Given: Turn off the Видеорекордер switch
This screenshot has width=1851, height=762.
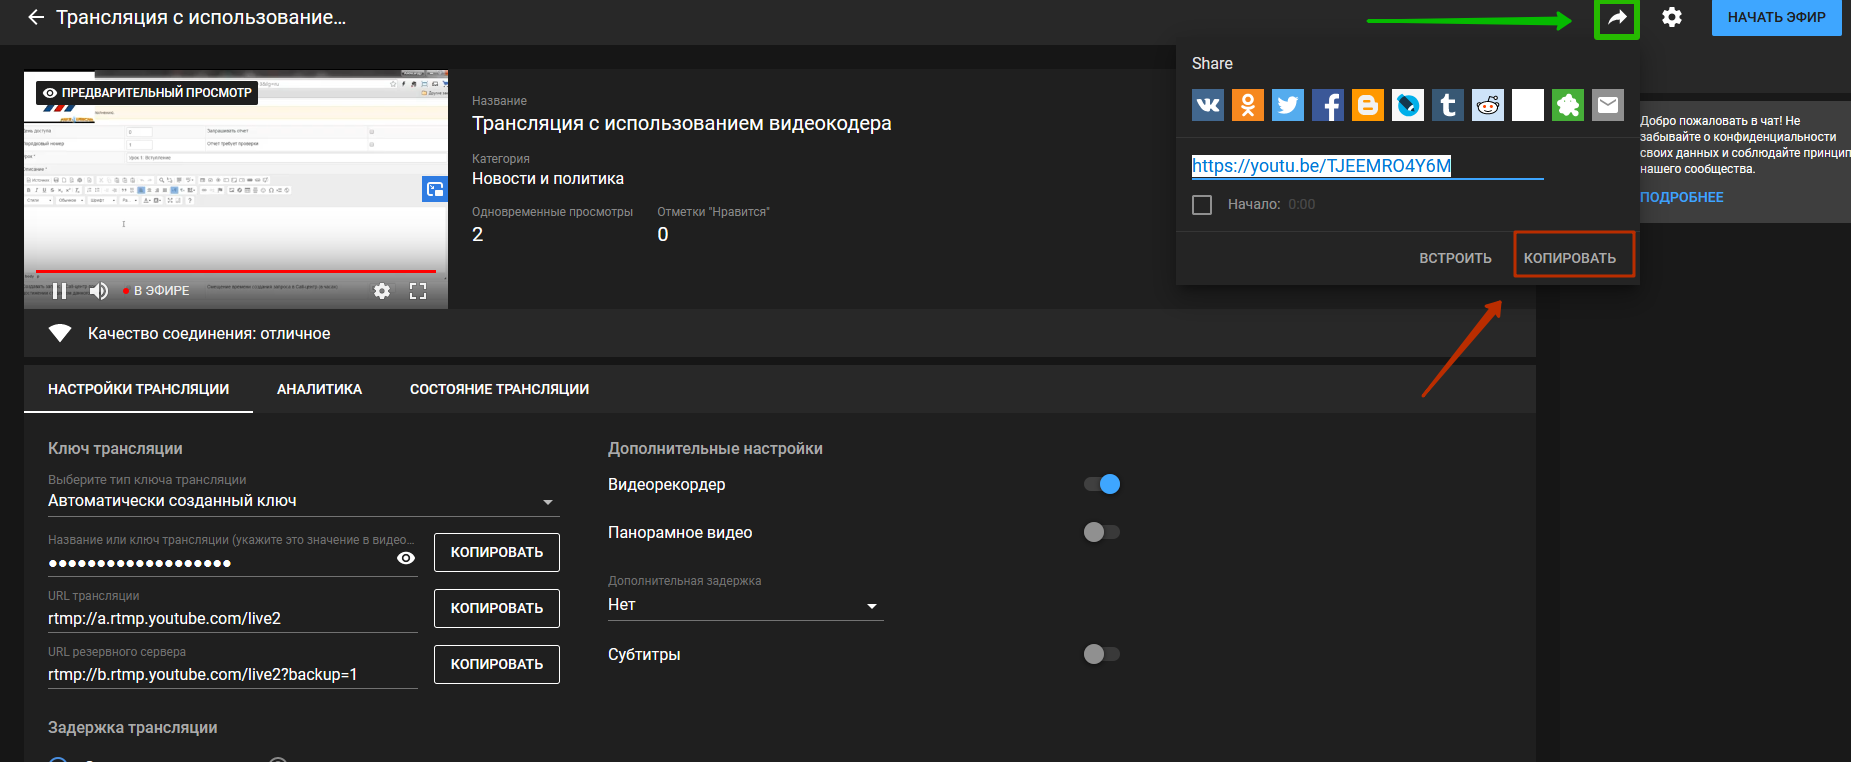Looking at the screenshot, I should [x=1102, y=485].
